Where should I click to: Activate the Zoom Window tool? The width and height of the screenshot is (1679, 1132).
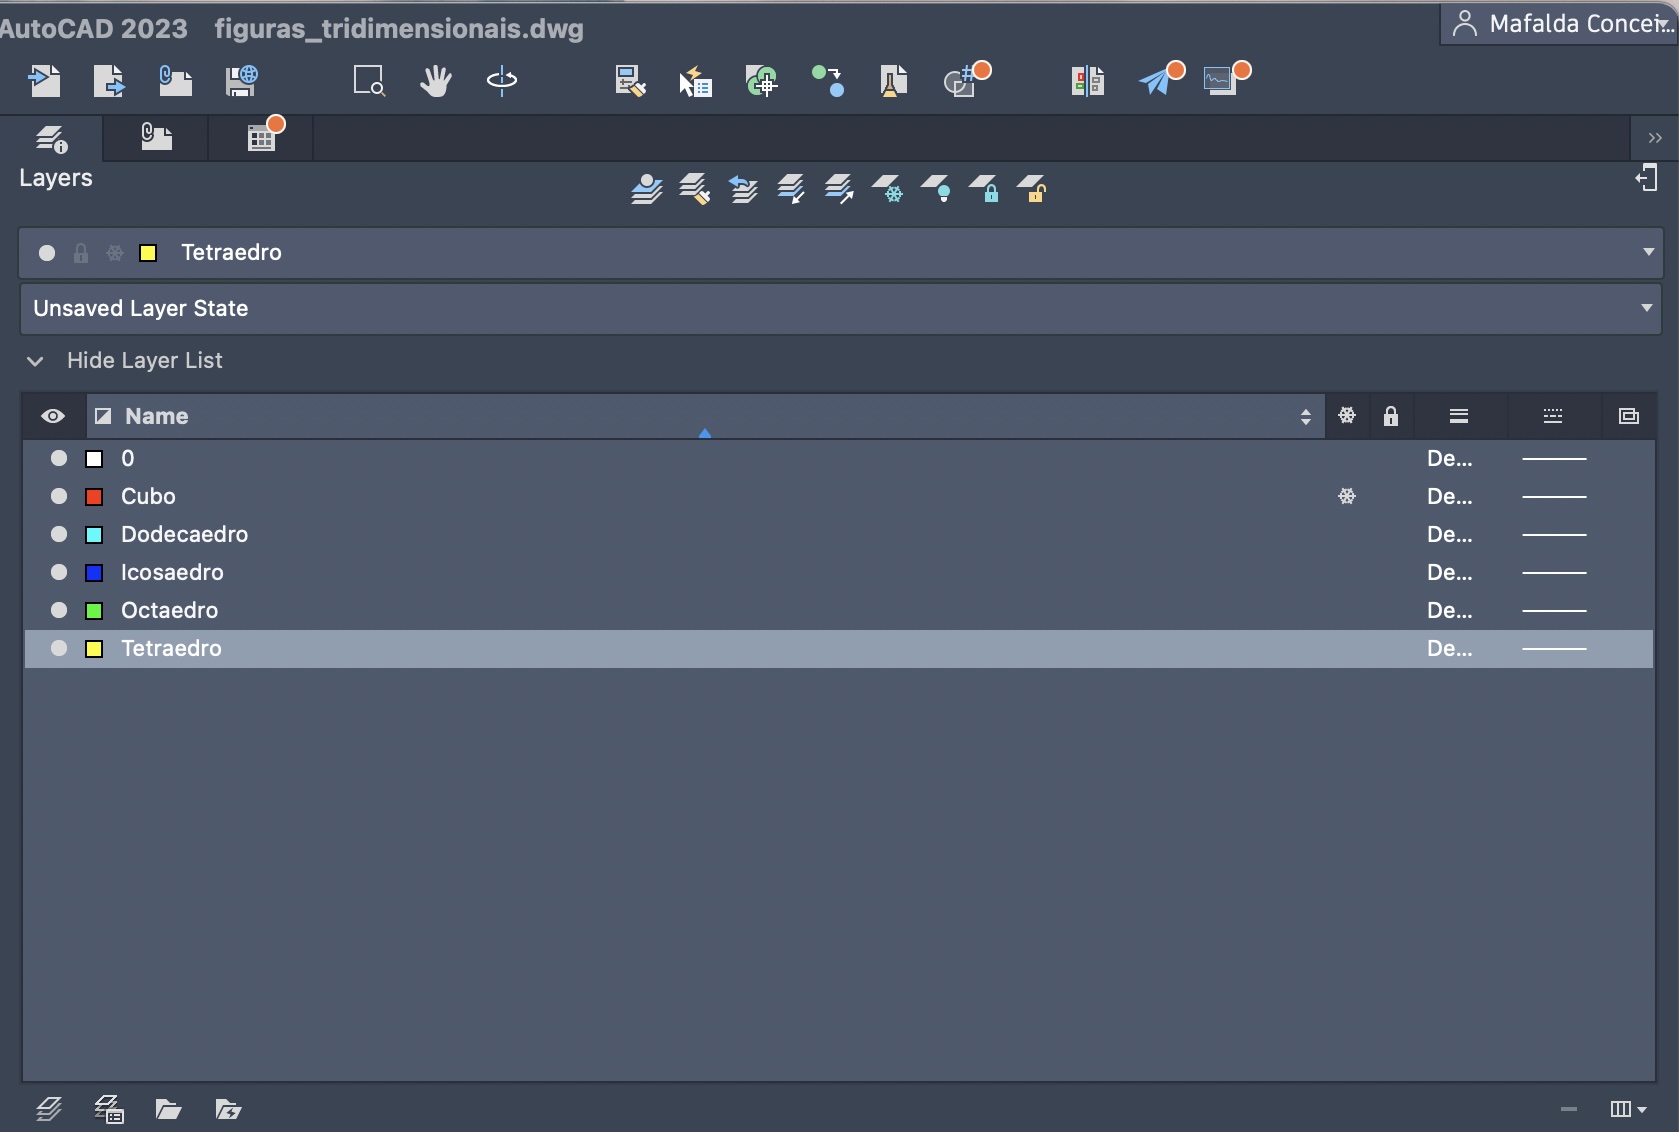point(369,80)
